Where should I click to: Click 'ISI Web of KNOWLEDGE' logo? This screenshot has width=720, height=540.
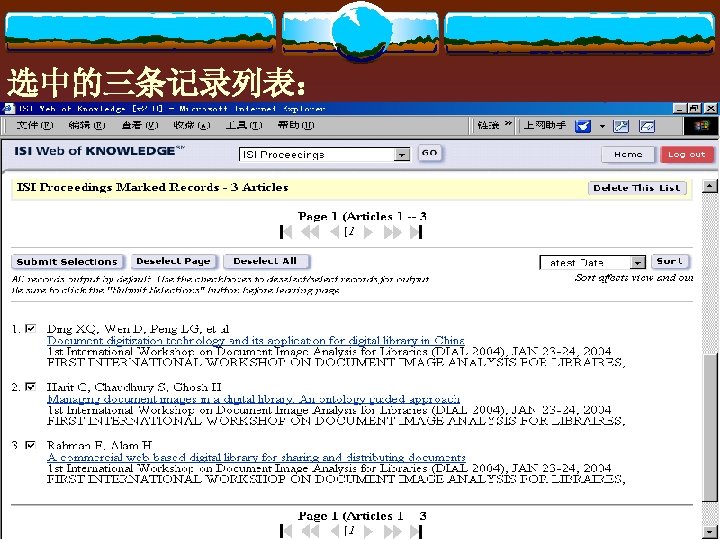[x=99, y=151]
